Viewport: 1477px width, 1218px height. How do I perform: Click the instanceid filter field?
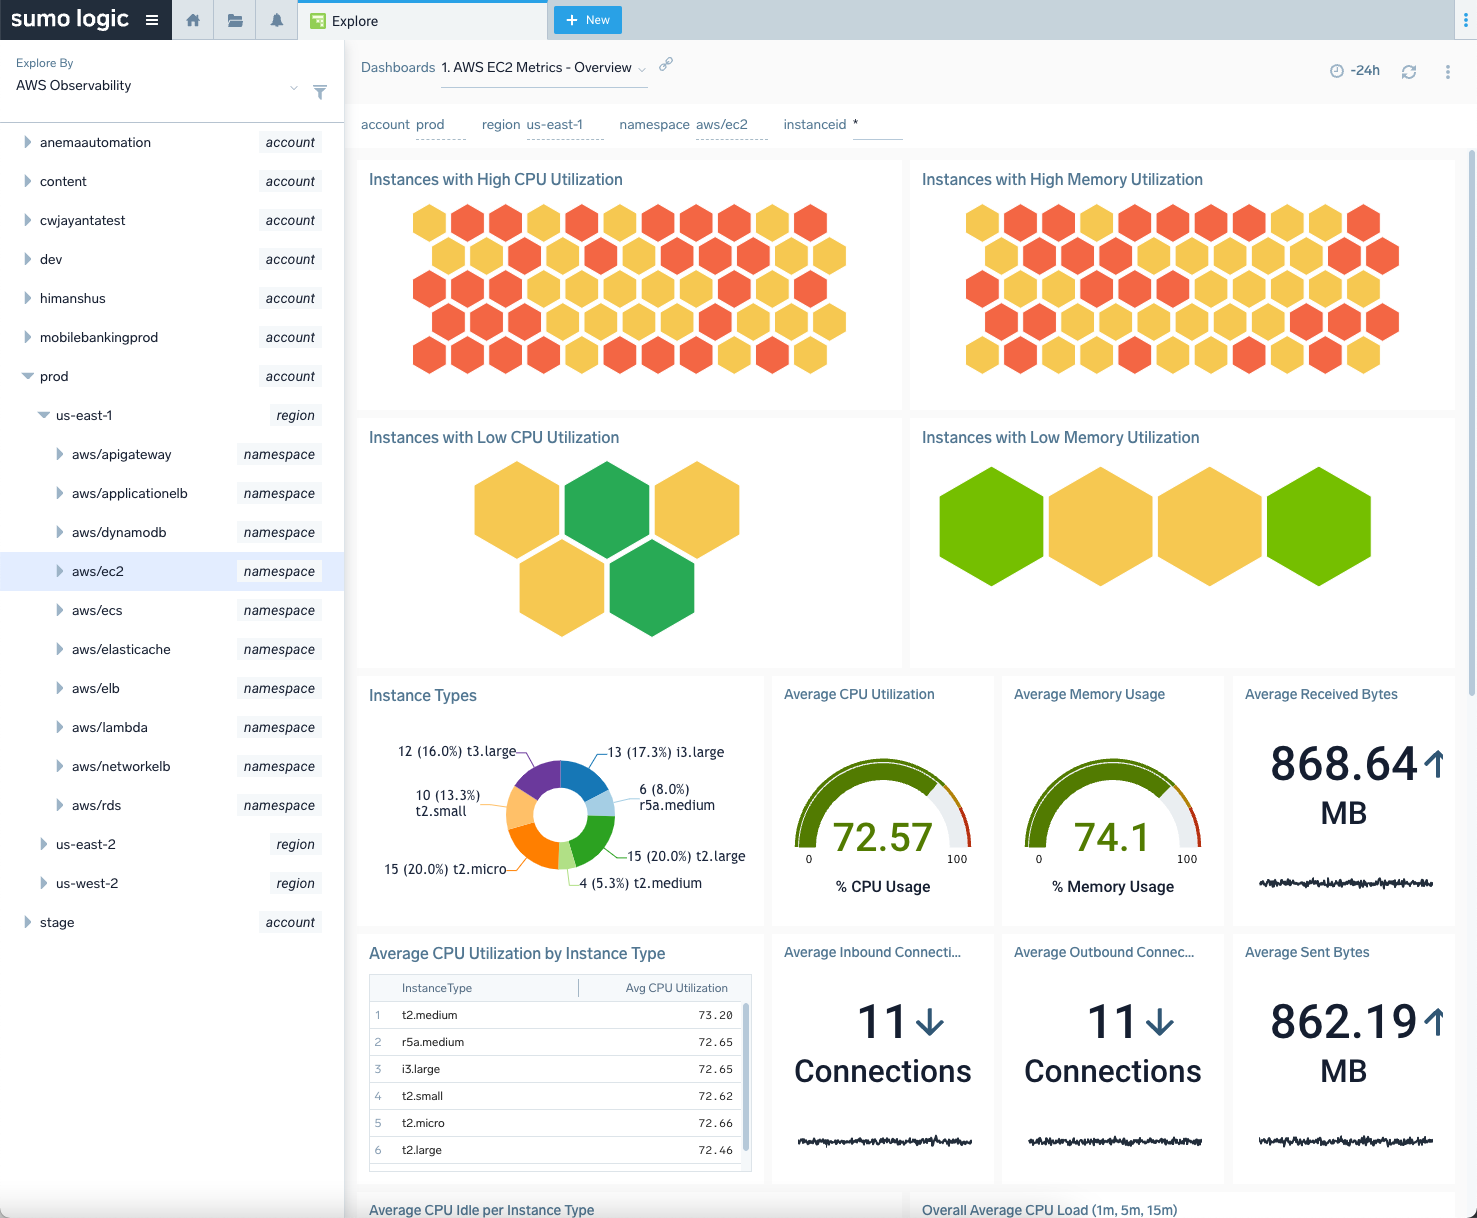(x=877, y=125)
